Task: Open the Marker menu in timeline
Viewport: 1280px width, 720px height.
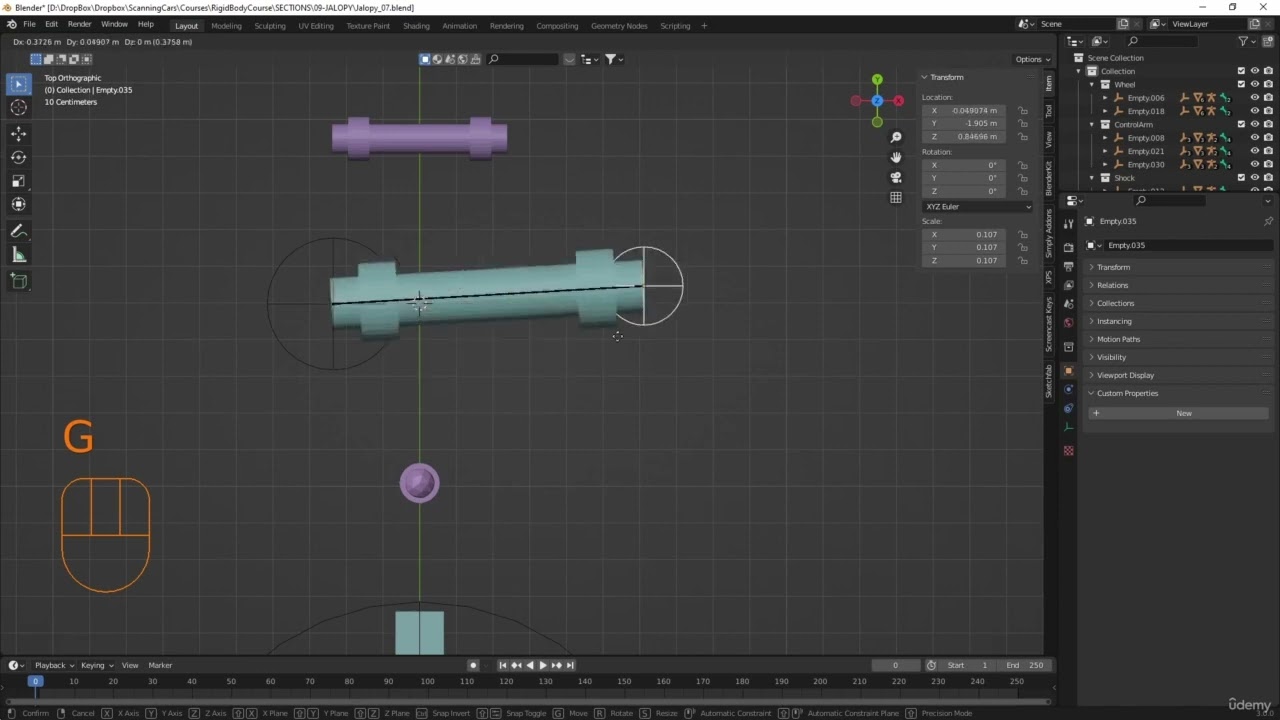Action: coord(160,665)
